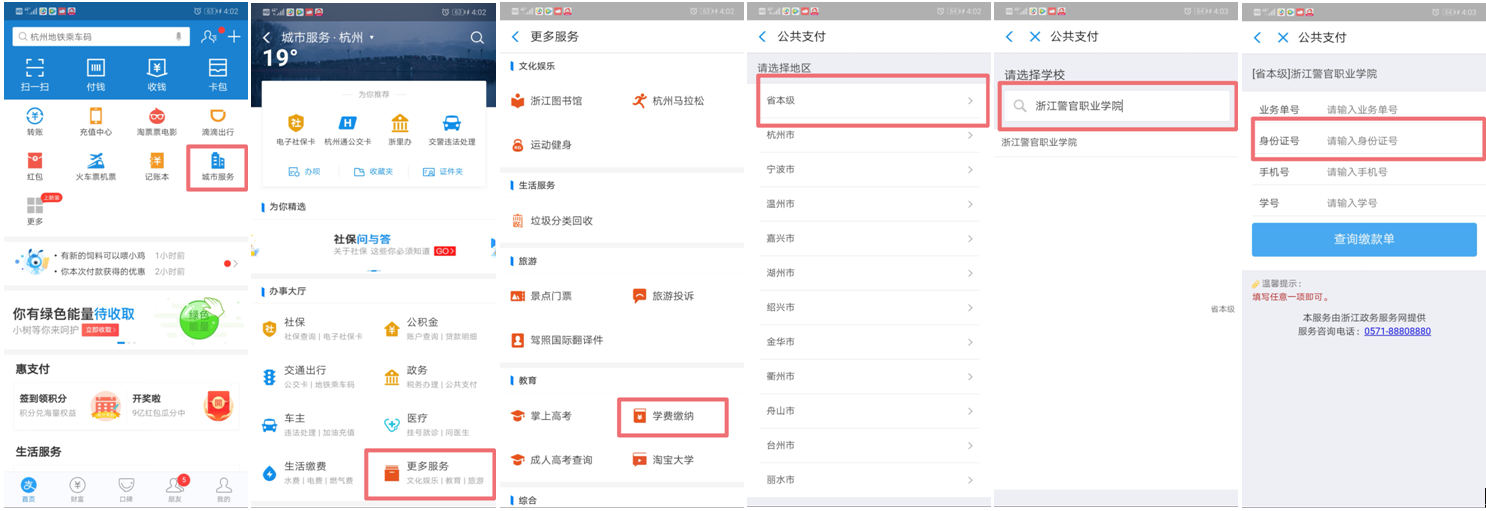Tap microphone icon in search bar

[x=179, y=36]
